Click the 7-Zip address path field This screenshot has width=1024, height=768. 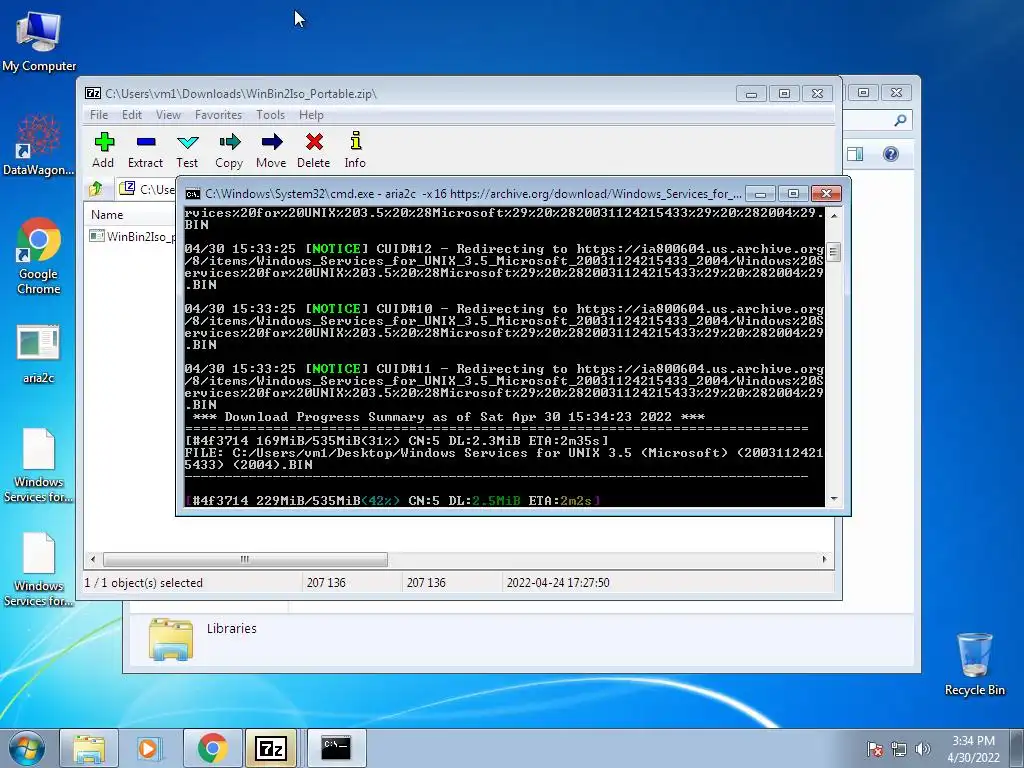click(147, 189)
